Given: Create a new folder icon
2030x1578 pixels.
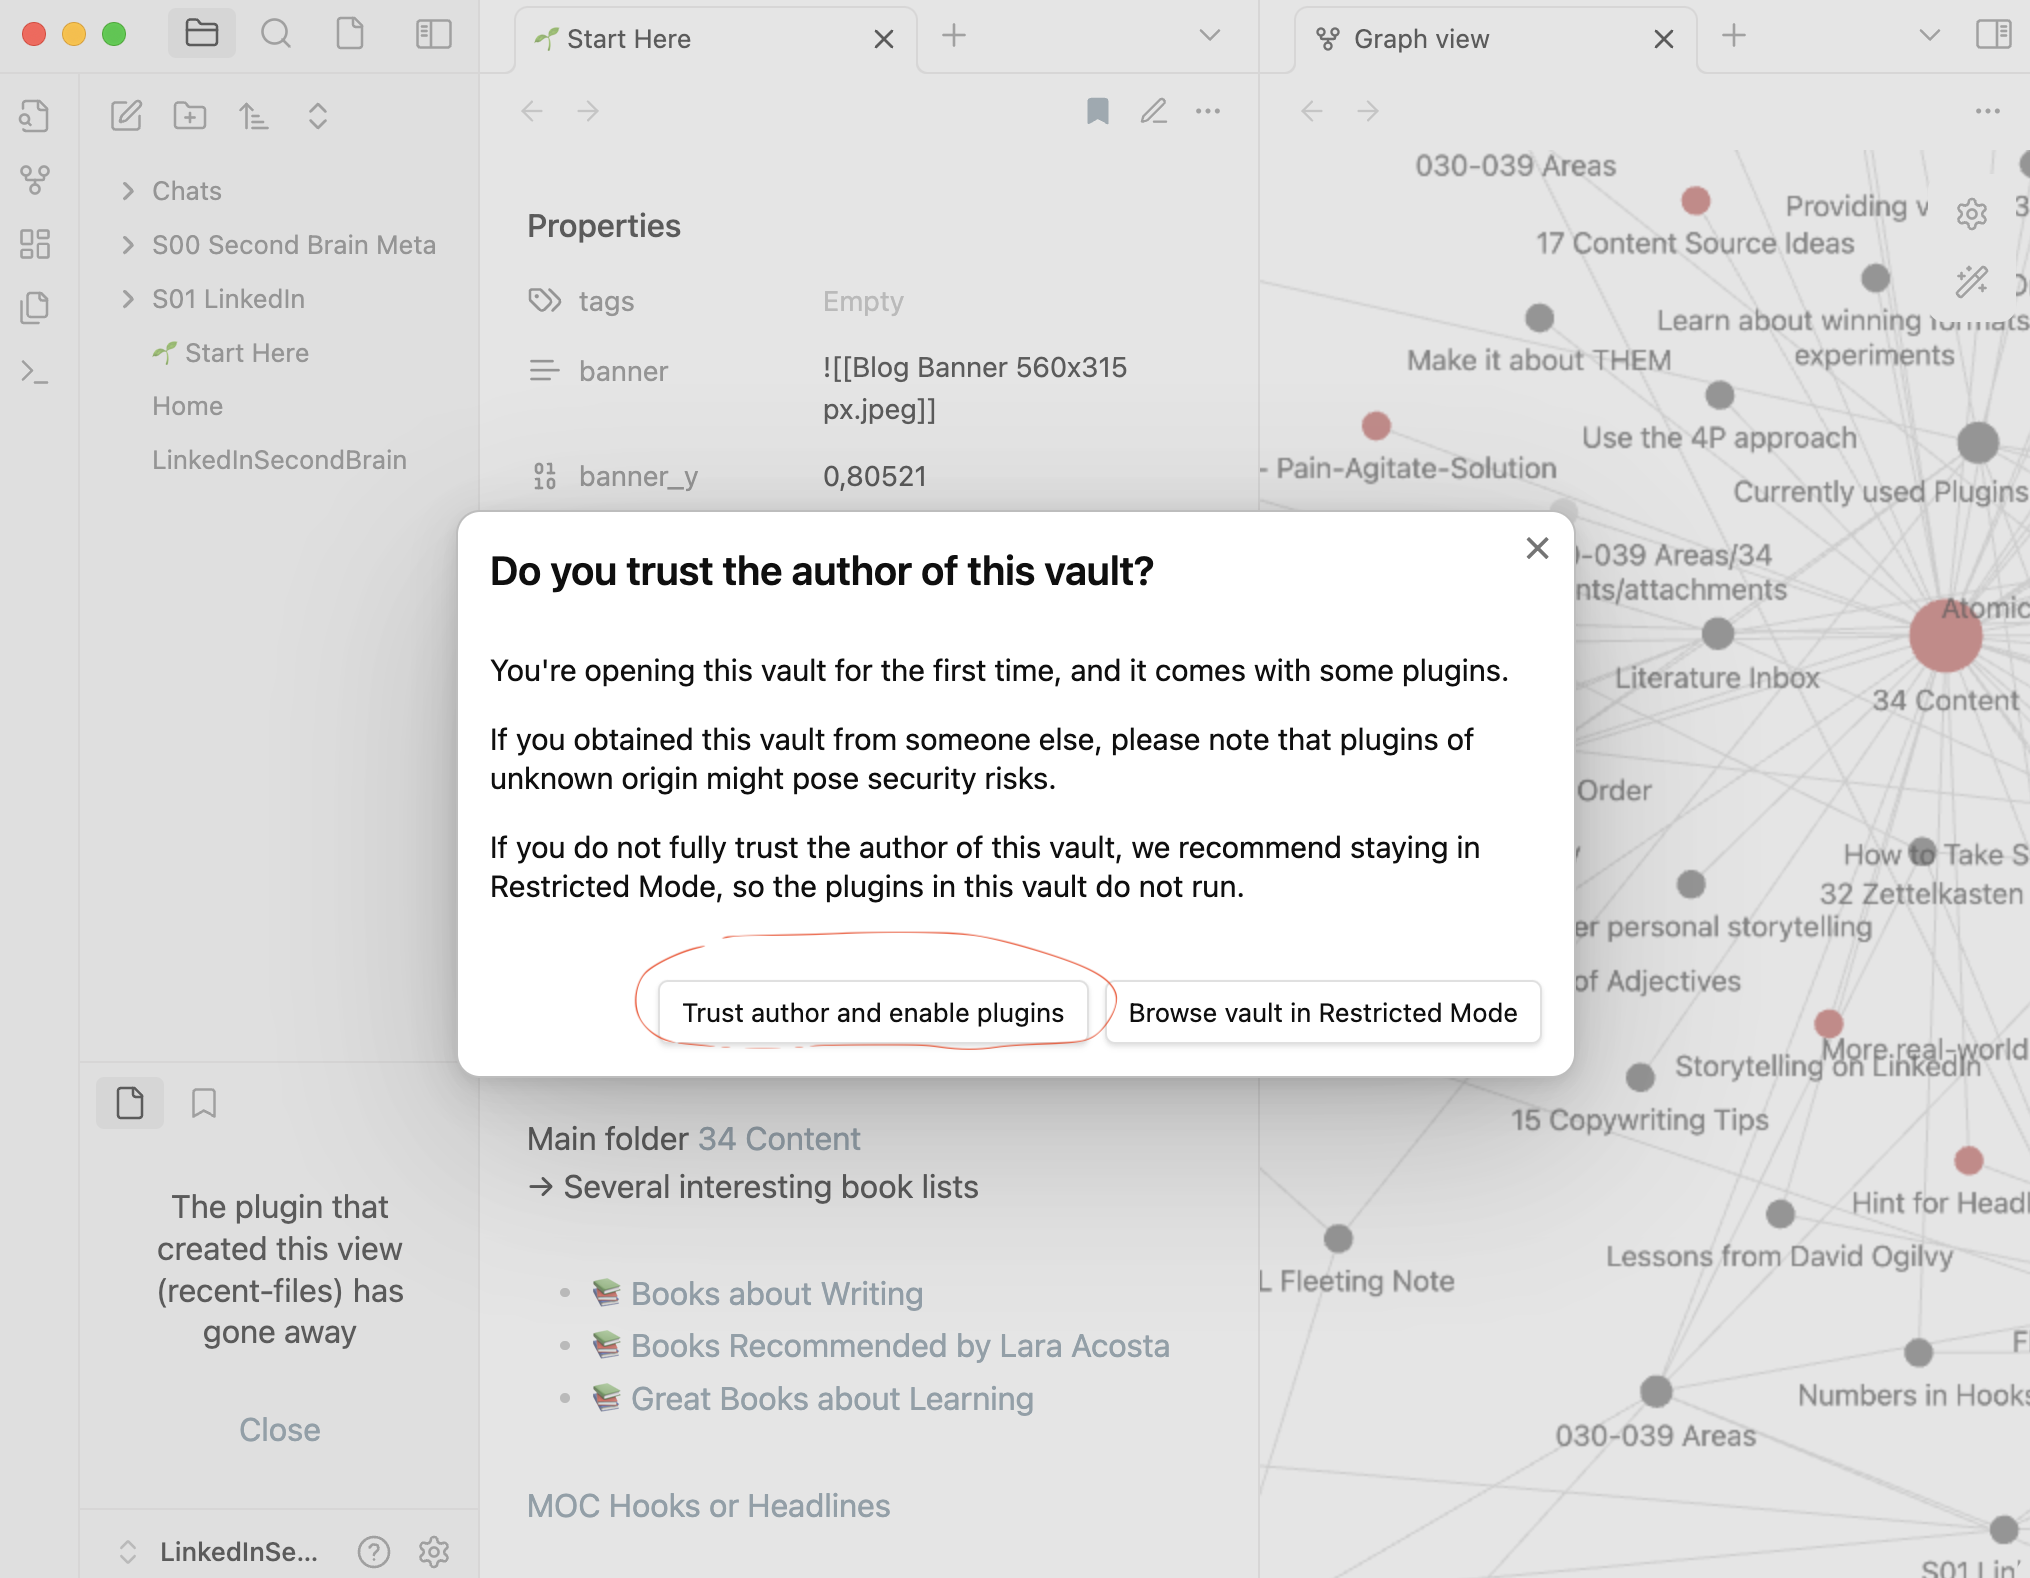Looking at the screenshot, I should pyautogui.click(x=190, y=116).
